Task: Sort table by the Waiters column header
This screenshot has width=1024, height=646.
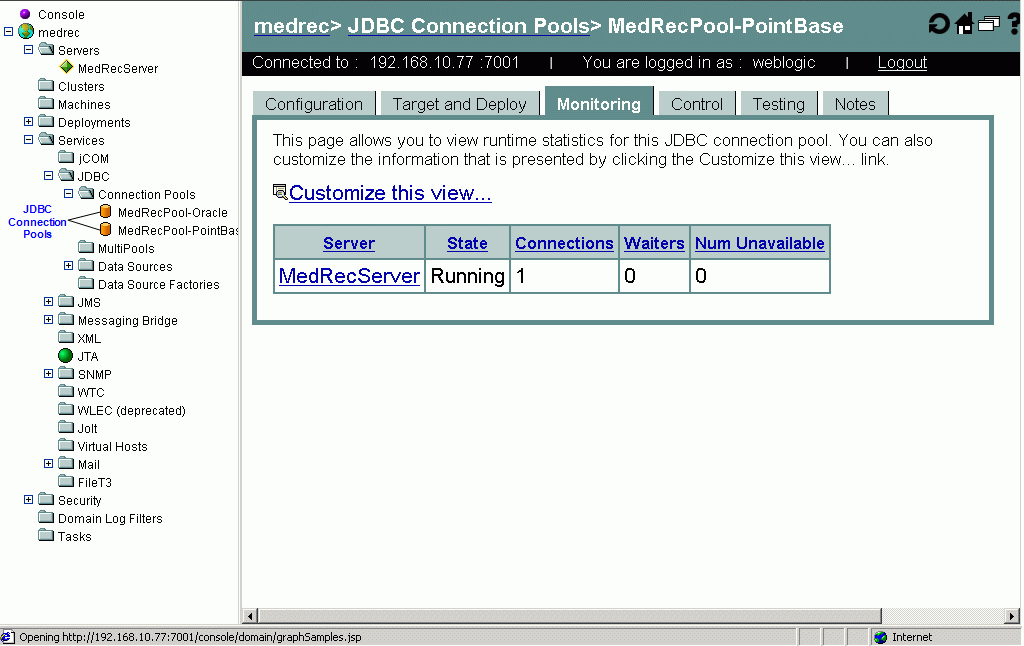Action: (x=654, y=243)
